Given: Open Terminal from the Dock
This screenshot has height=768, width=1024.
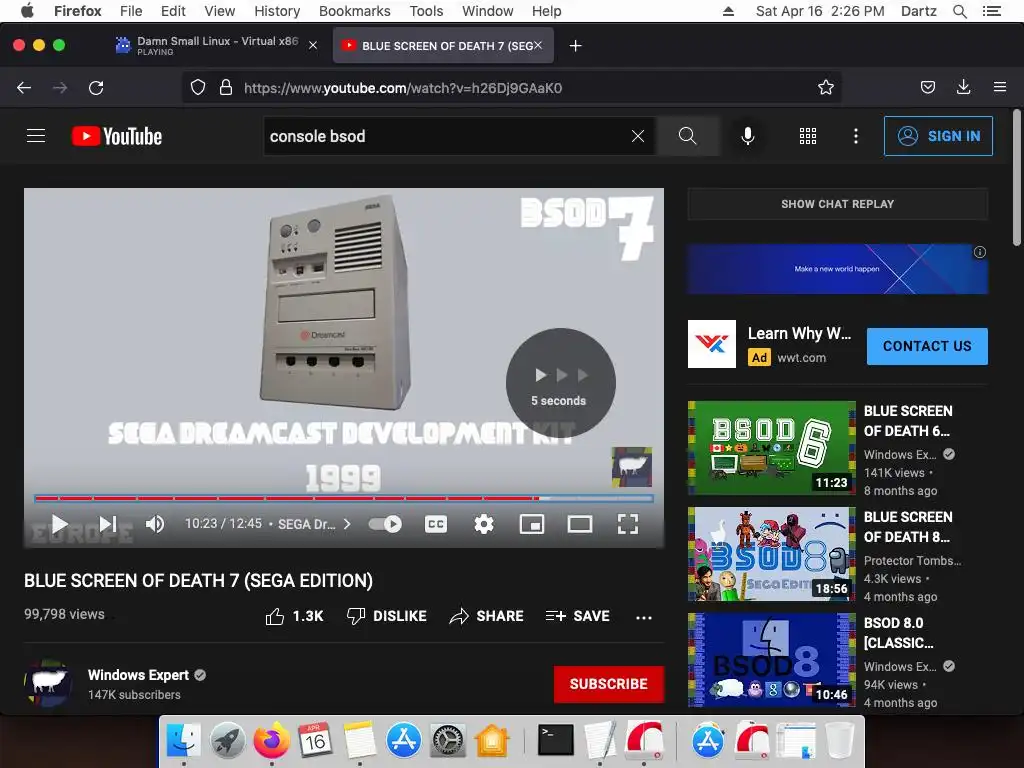Looking at the screenshot, I should (x=555, y=741).
